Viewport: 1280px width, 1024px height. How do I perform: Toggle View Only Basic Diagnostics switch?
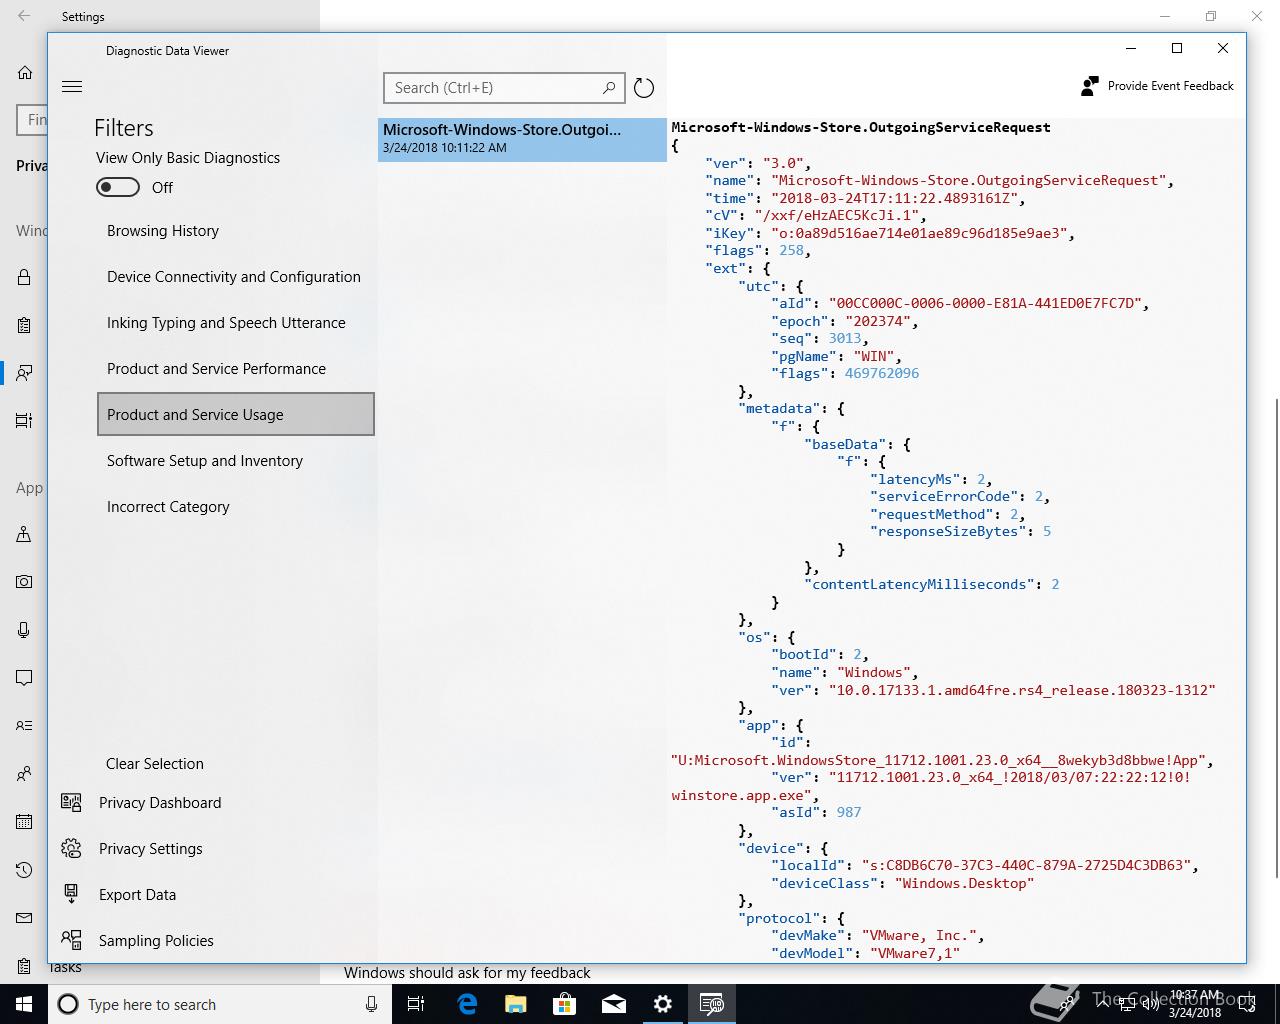(118, 187)
